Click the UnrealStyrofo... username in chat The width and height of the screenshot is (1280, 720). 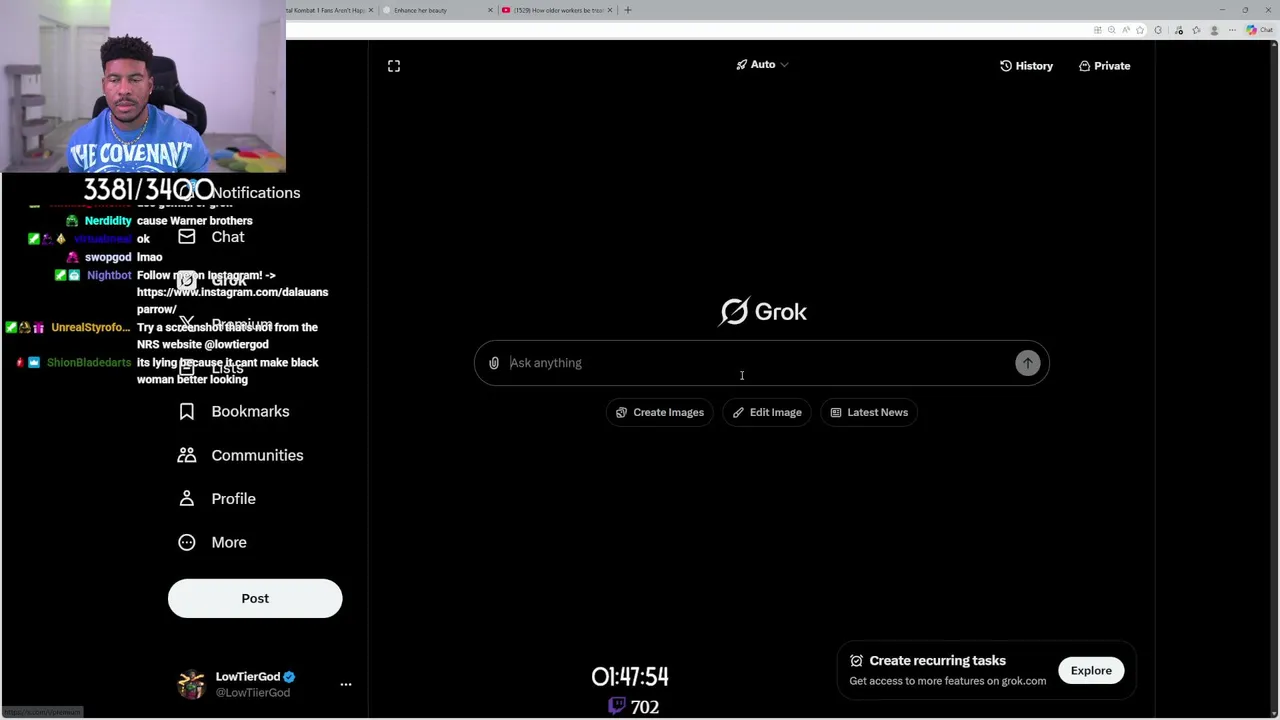tap(91, 328)
